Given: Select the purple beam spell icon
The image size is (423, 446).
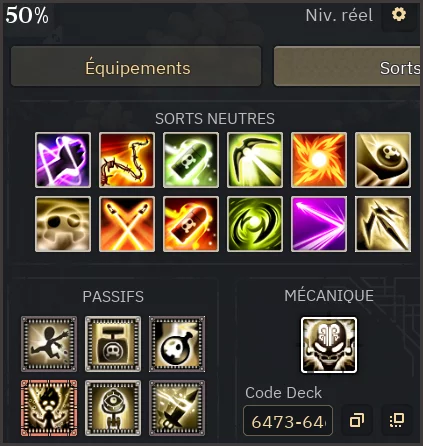Looking at the screenshot, I should click(x=319, y=224).
